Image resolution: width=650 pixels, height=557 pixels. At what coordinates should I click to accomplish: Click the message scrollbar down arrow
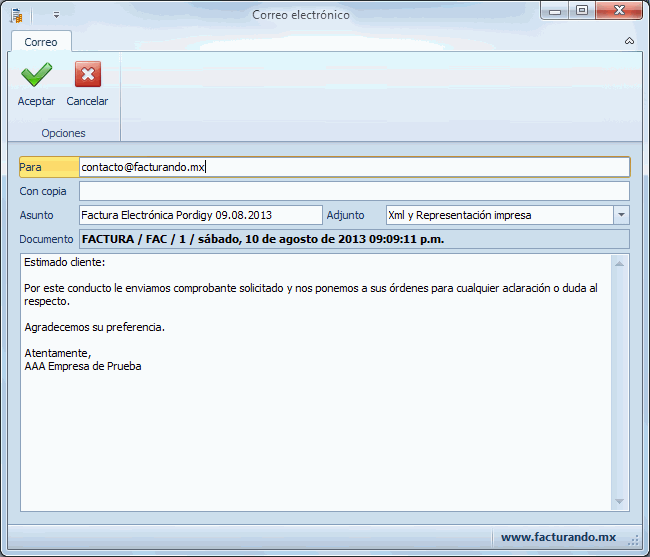tap(620, 501)
